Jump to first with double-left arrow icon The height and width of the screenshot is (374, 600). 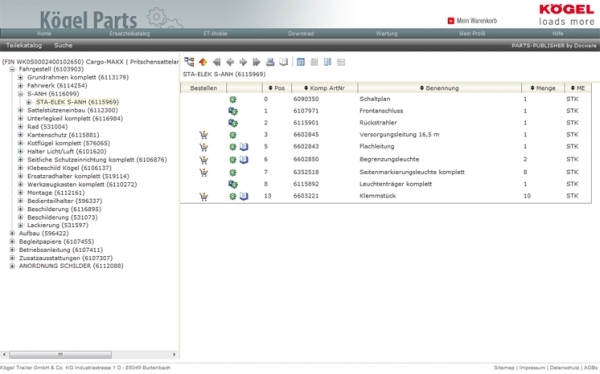pyautogui.click(x=217, y=62)
